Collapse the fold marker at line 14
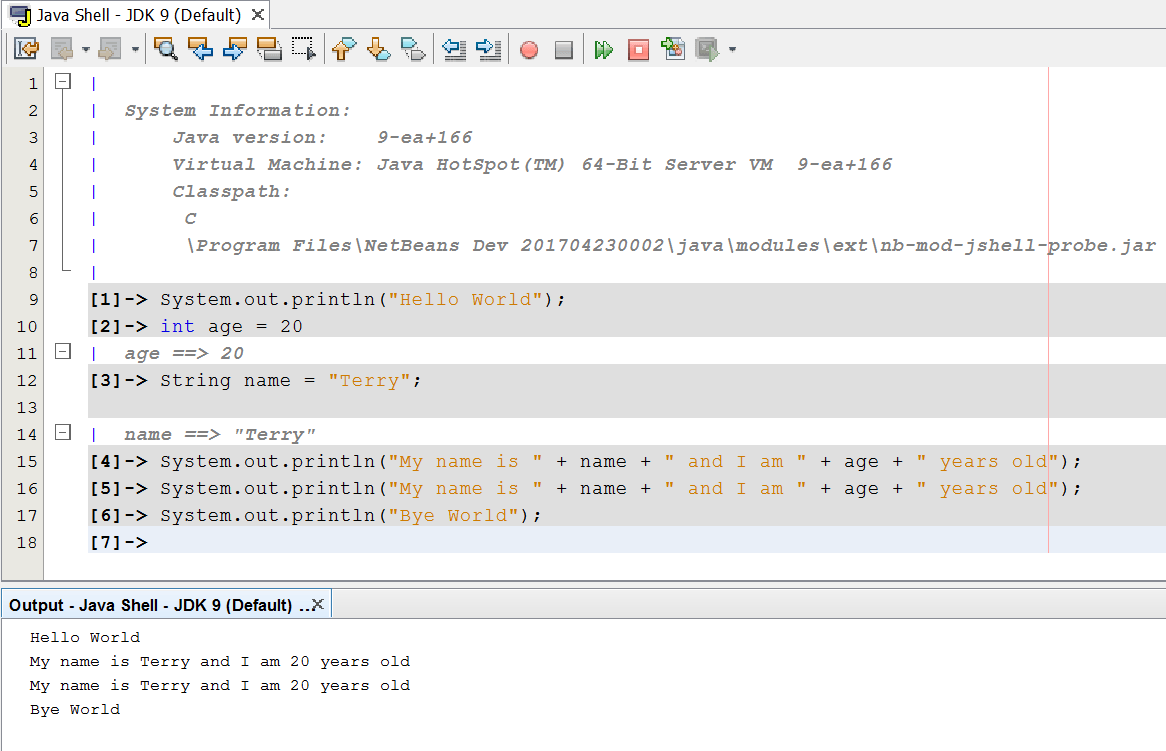Image resolution: width=1166 pixels, height=751 pixels. click(63, 433)
